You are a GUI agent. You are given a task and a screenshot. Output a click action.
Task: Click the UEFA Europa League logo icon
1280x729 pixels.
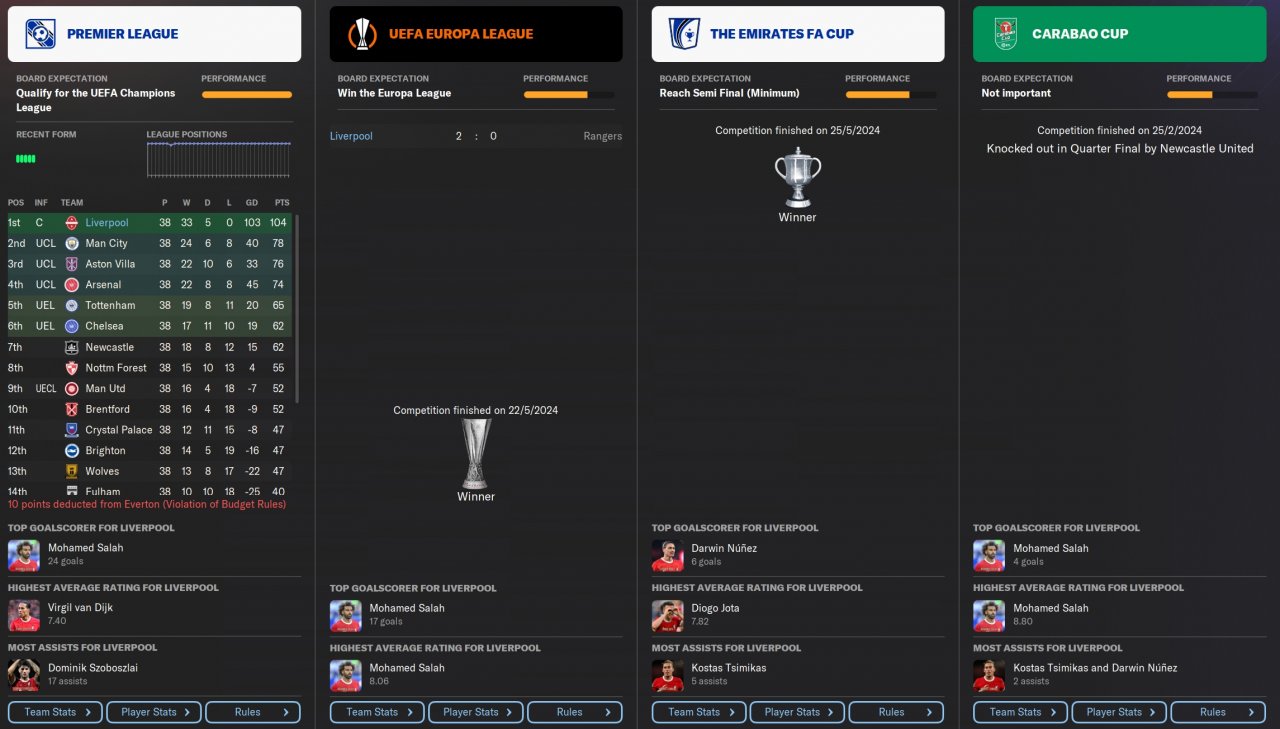coord(362,34)
